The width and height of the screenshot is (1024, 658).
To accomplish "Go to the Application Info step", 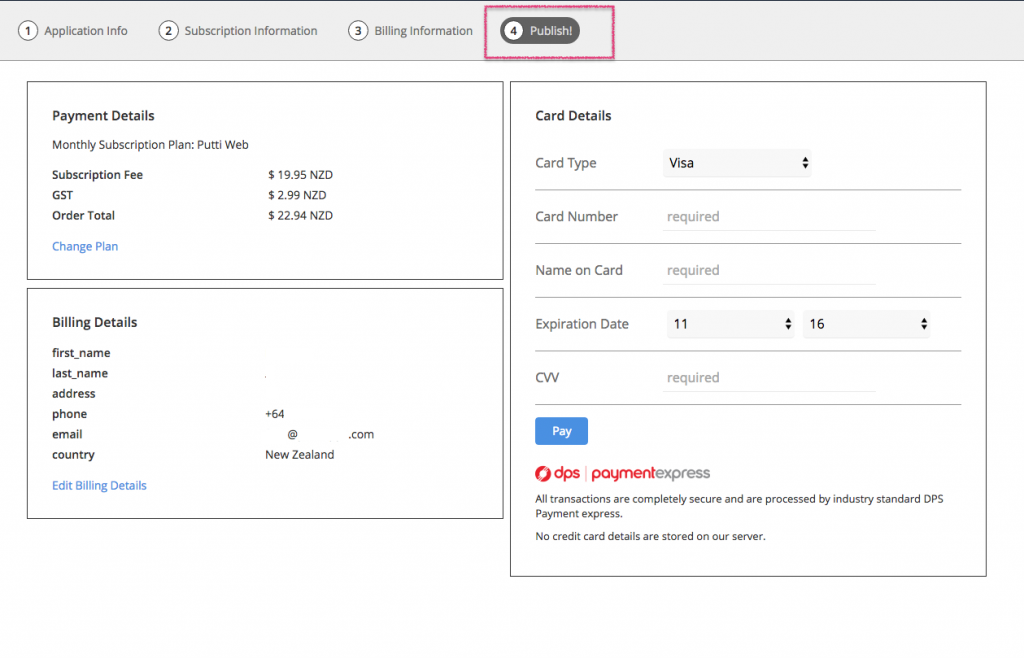I will coord(85,31).
